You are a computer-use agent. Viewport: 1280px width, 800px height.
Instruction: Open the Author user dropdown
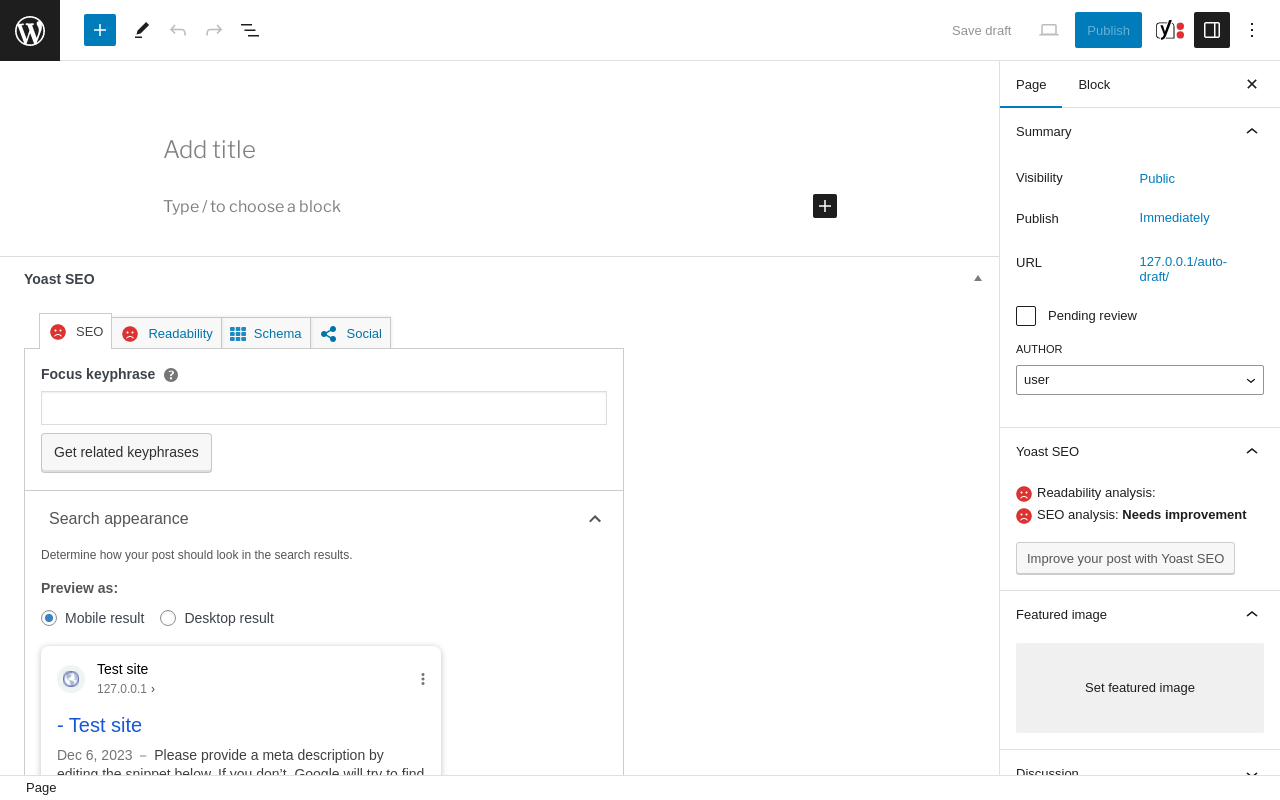[x=1140, y=380]
